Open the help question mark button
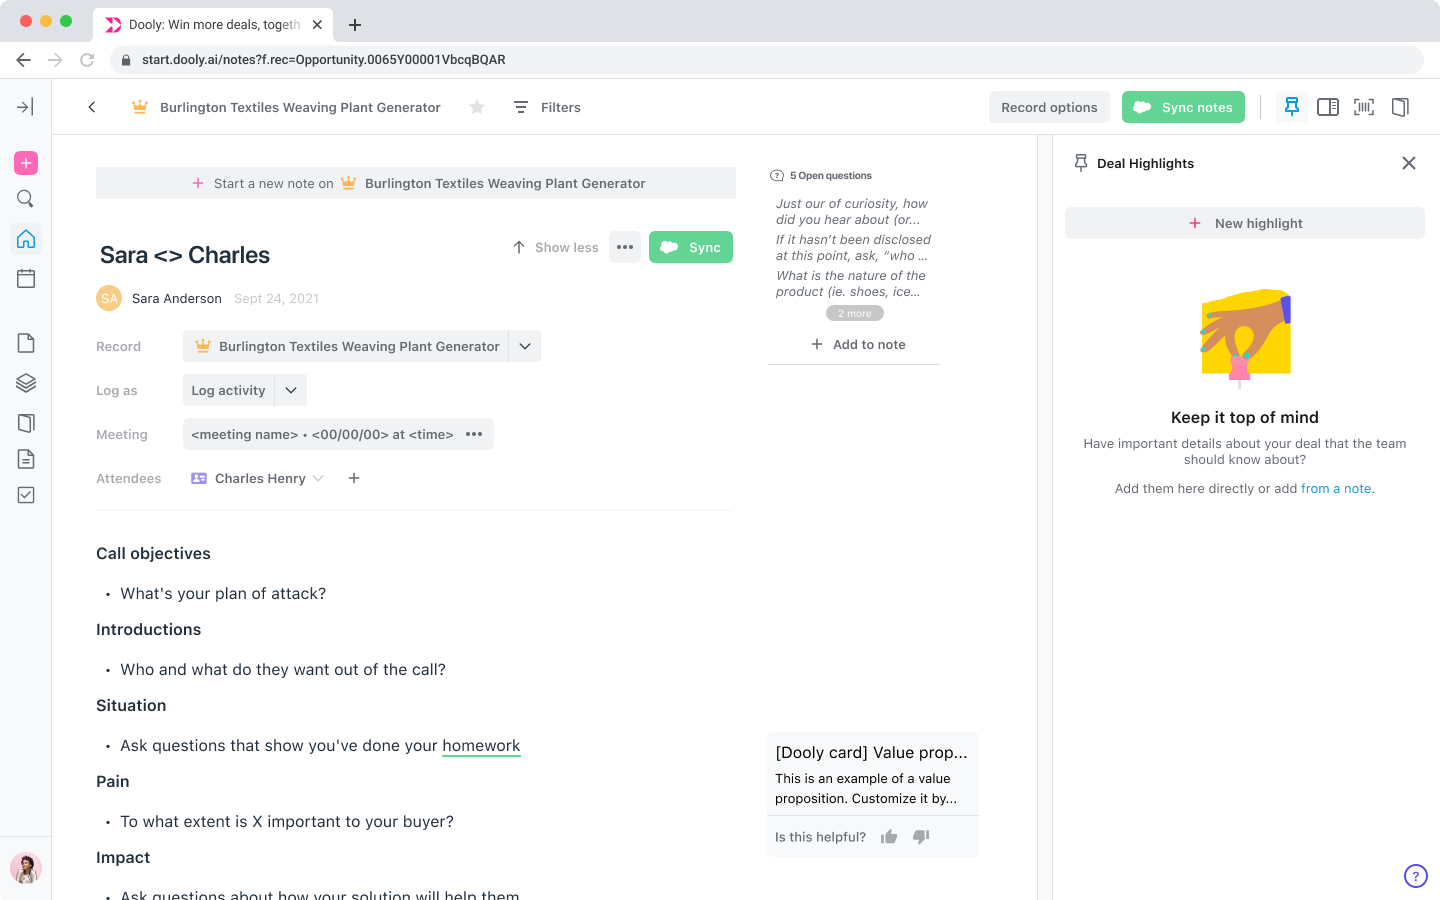Screen dimensions: 1440x900 coord(1416,876)
